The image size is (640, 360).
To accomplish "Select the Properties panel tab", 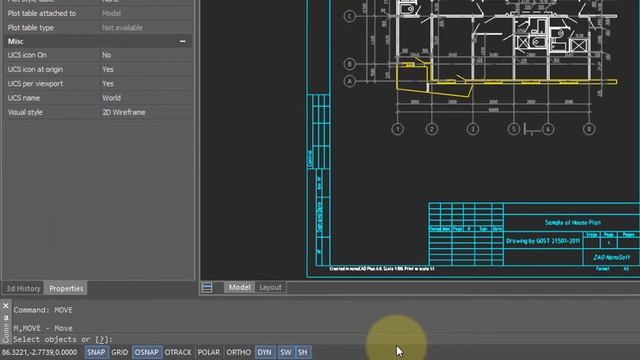I will coord(66,288).
